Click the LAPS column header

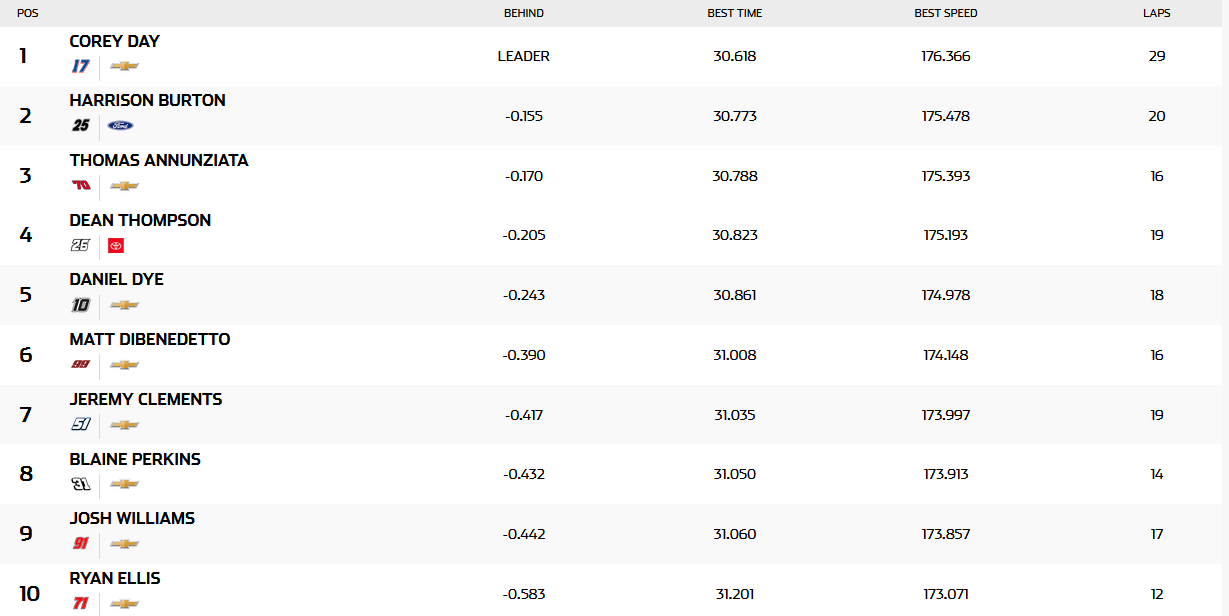click(x=1157, y=13)
